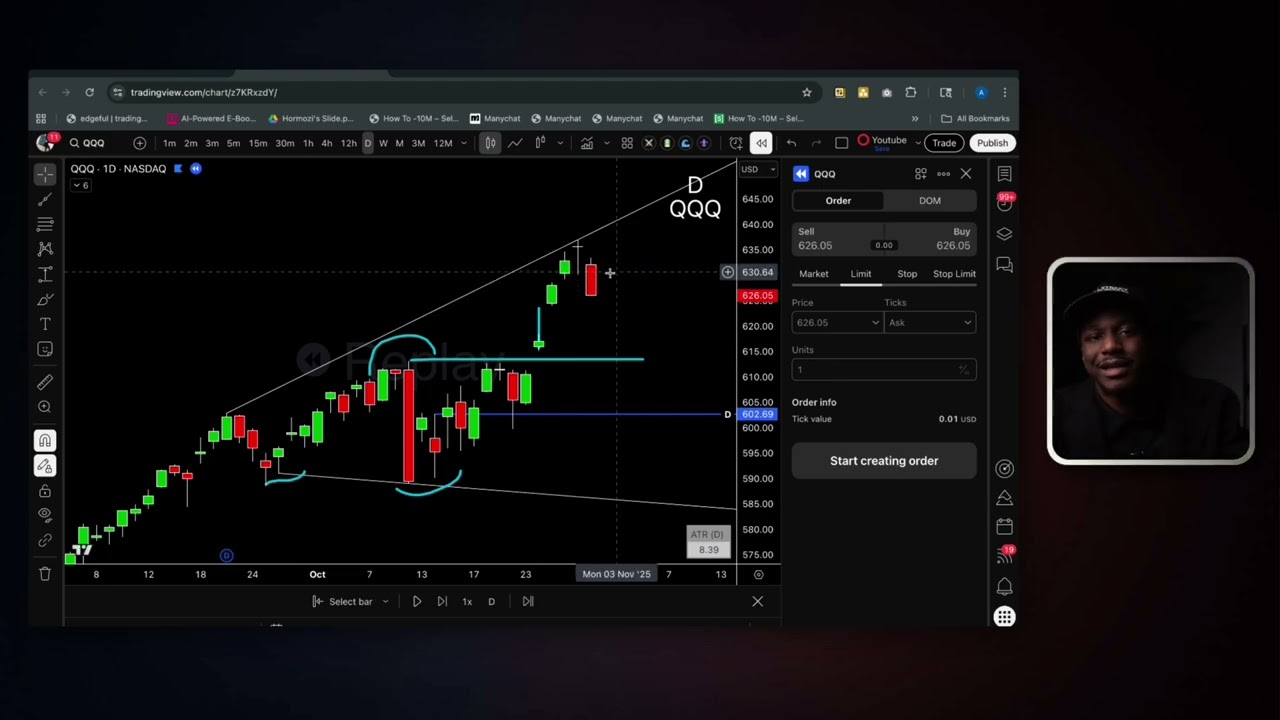Click the alert clock icon

[736, 143]
